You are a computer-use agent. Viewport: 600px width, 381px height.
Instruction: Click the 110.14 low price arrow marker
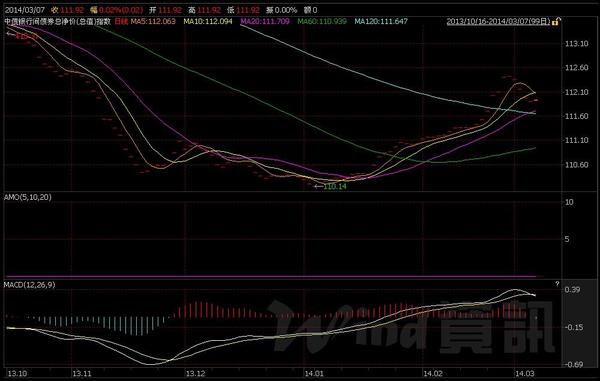click(x=330, y=186)
